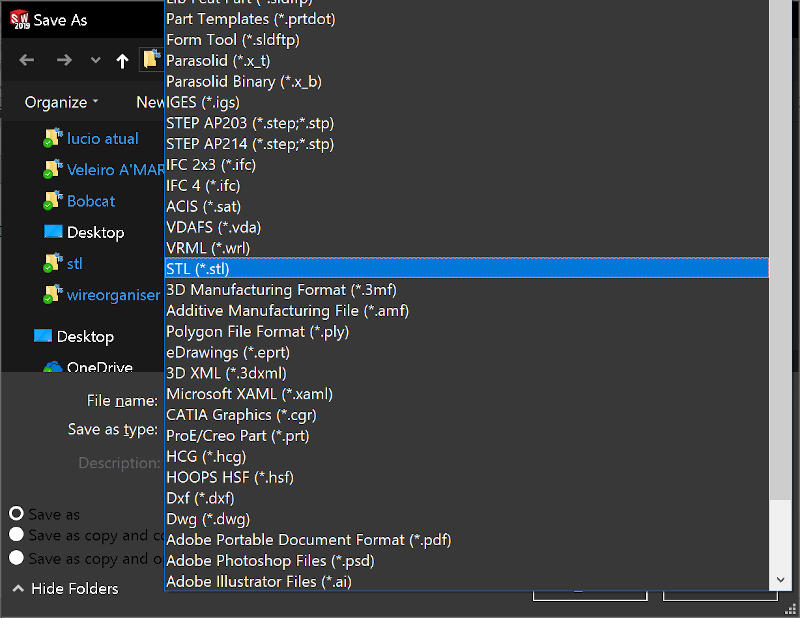Choose Parasolid Binary (*.x_b) type

[466, 82]
